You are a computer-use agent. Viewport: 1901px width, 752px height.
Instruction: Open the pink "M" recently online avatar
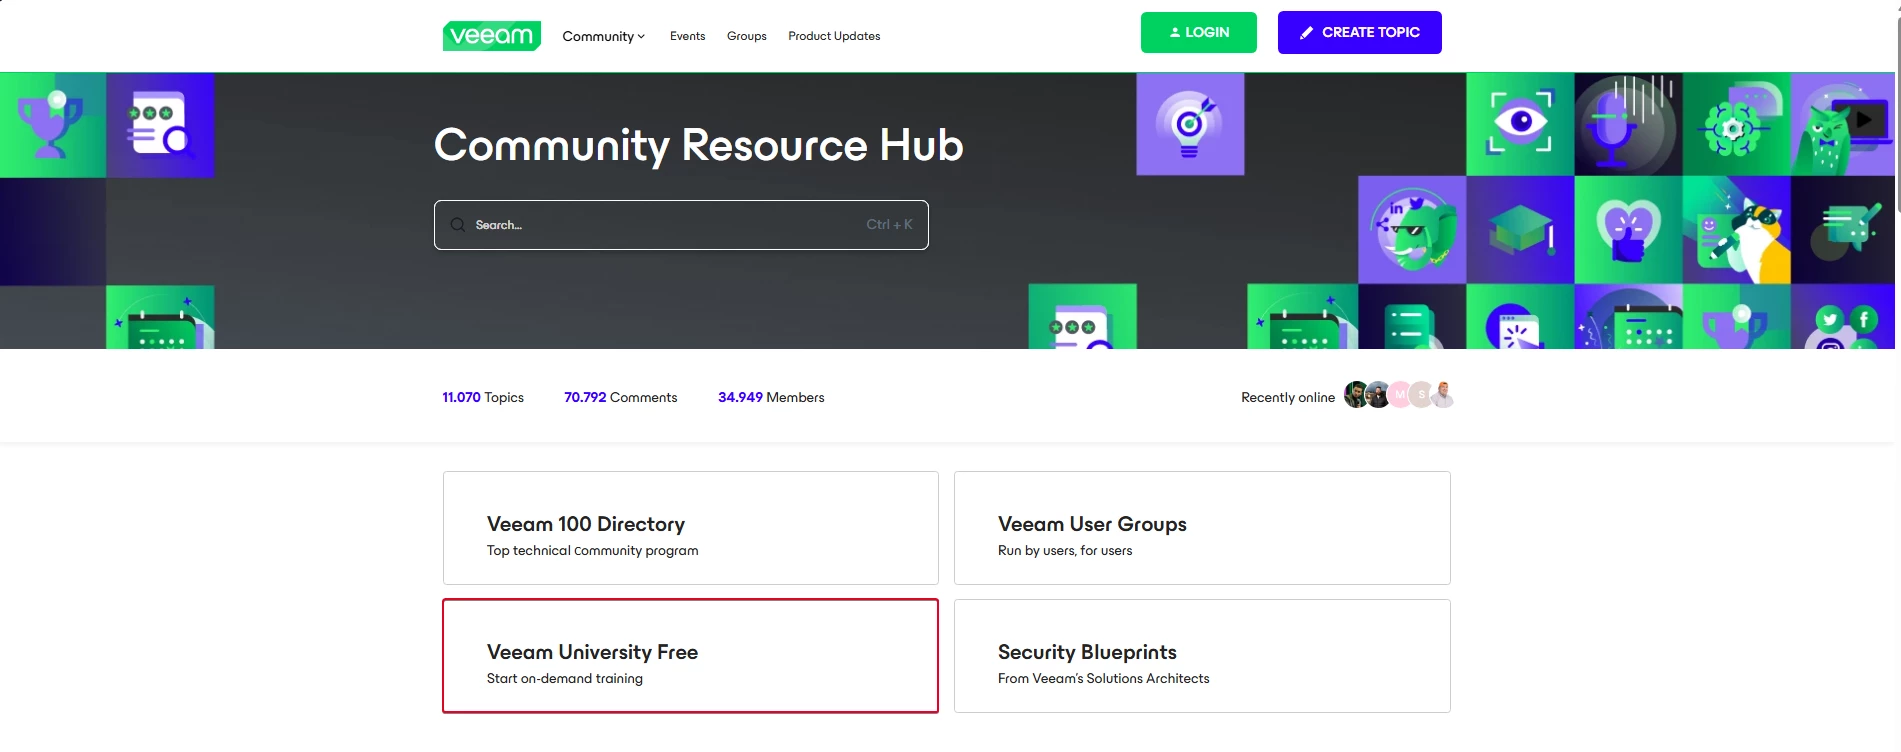tap(1400, 395)
